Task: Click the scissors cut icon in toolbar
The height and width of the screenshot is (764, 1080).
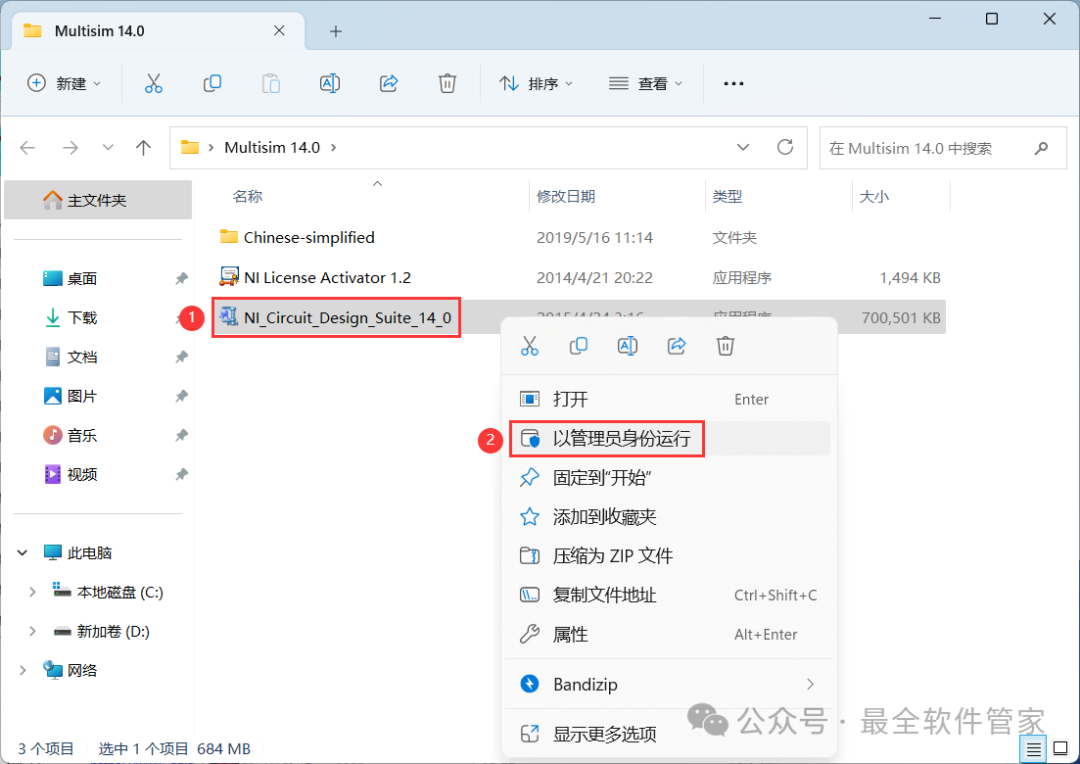Action: pos(153,84)
